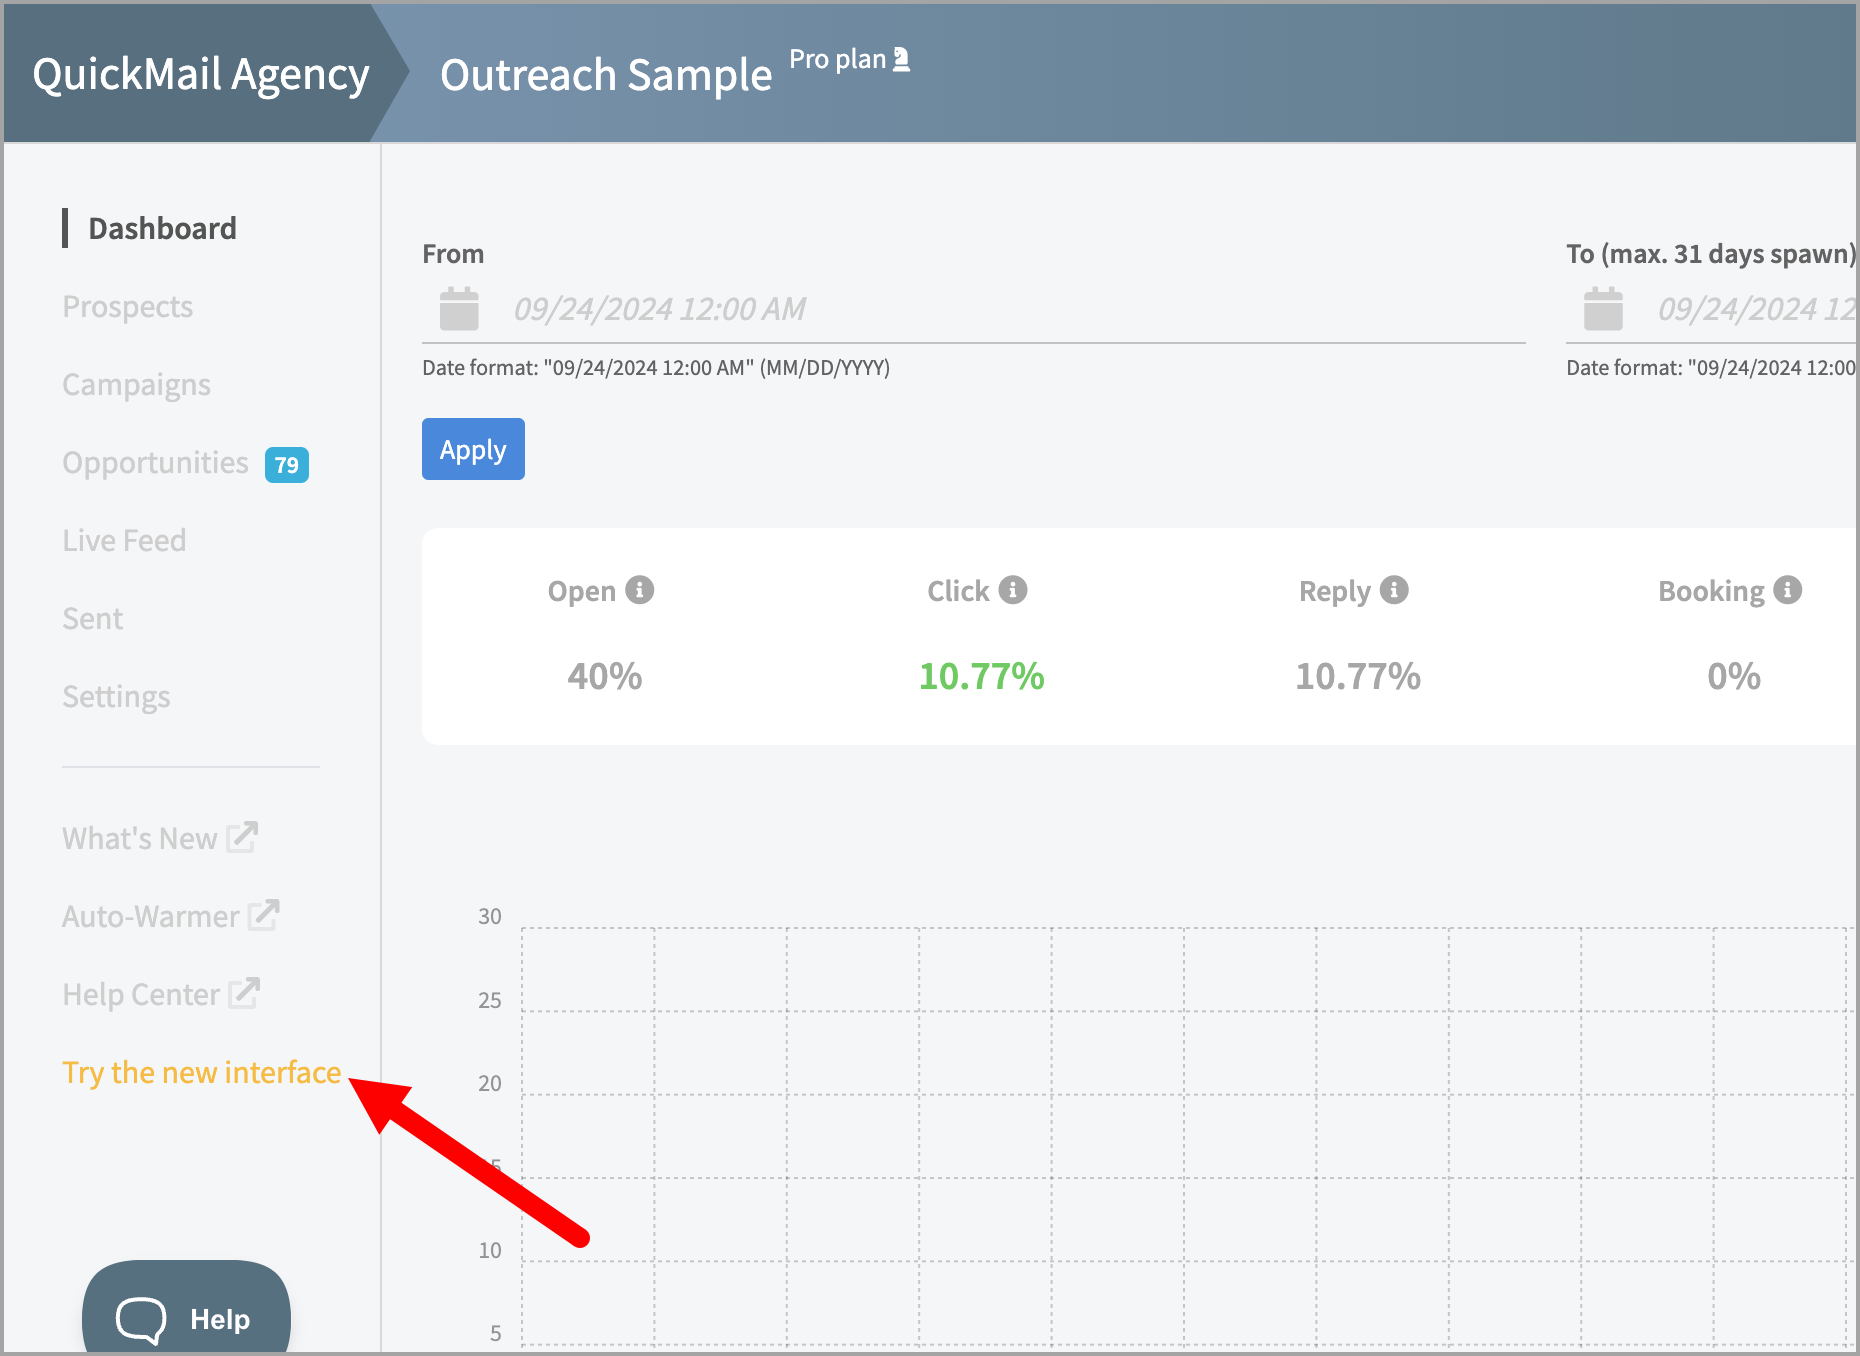
Task: Click the Outreach Sample account name
Action: coord(606,75)
